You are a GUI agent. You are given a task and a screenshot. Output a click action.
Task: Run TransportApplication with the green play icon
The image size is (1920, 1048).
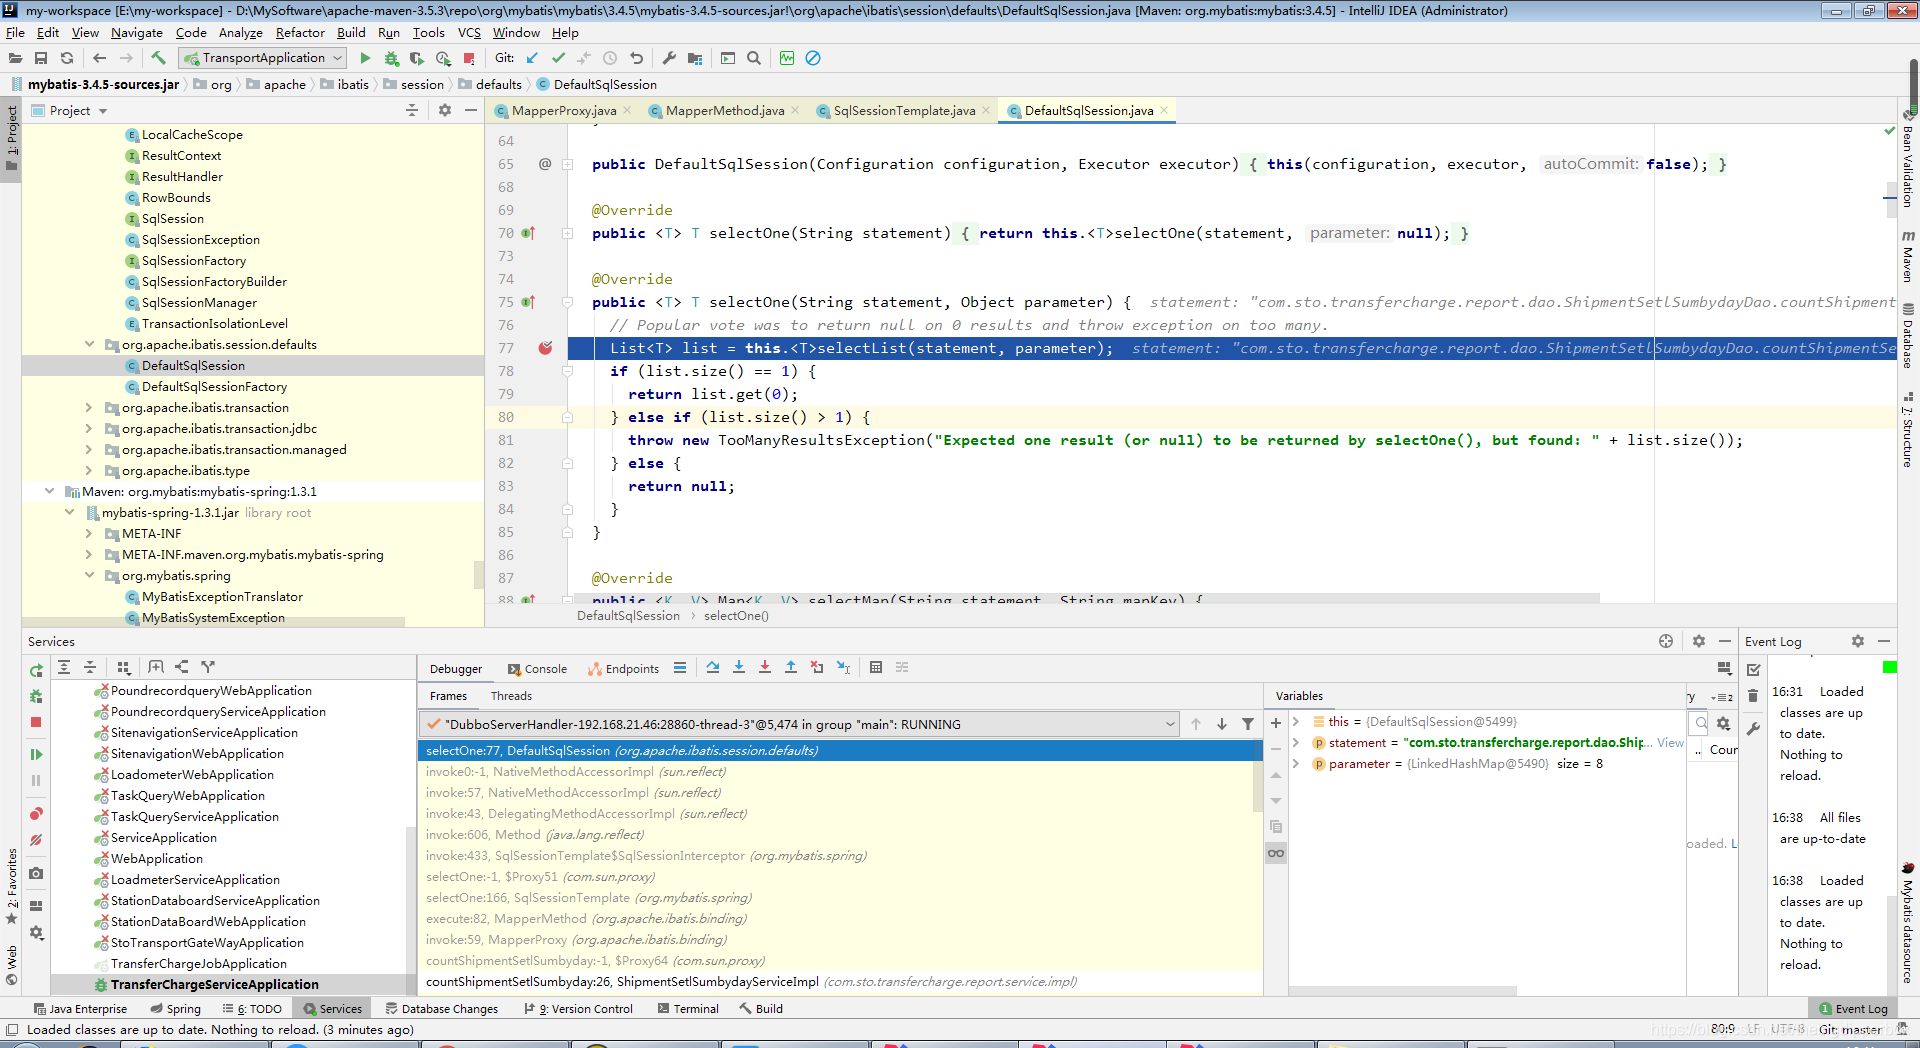tap(365, 58)
